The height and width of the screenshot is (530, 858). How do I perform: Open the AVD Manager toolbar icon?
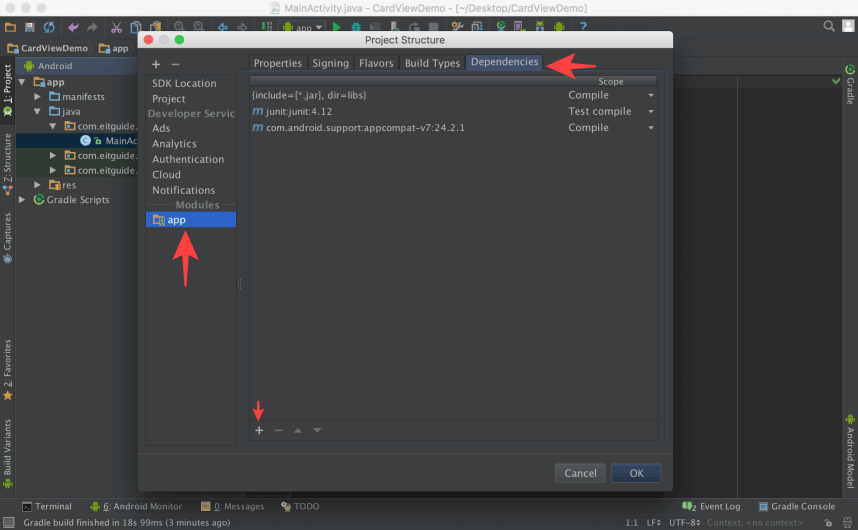[519, 26]
